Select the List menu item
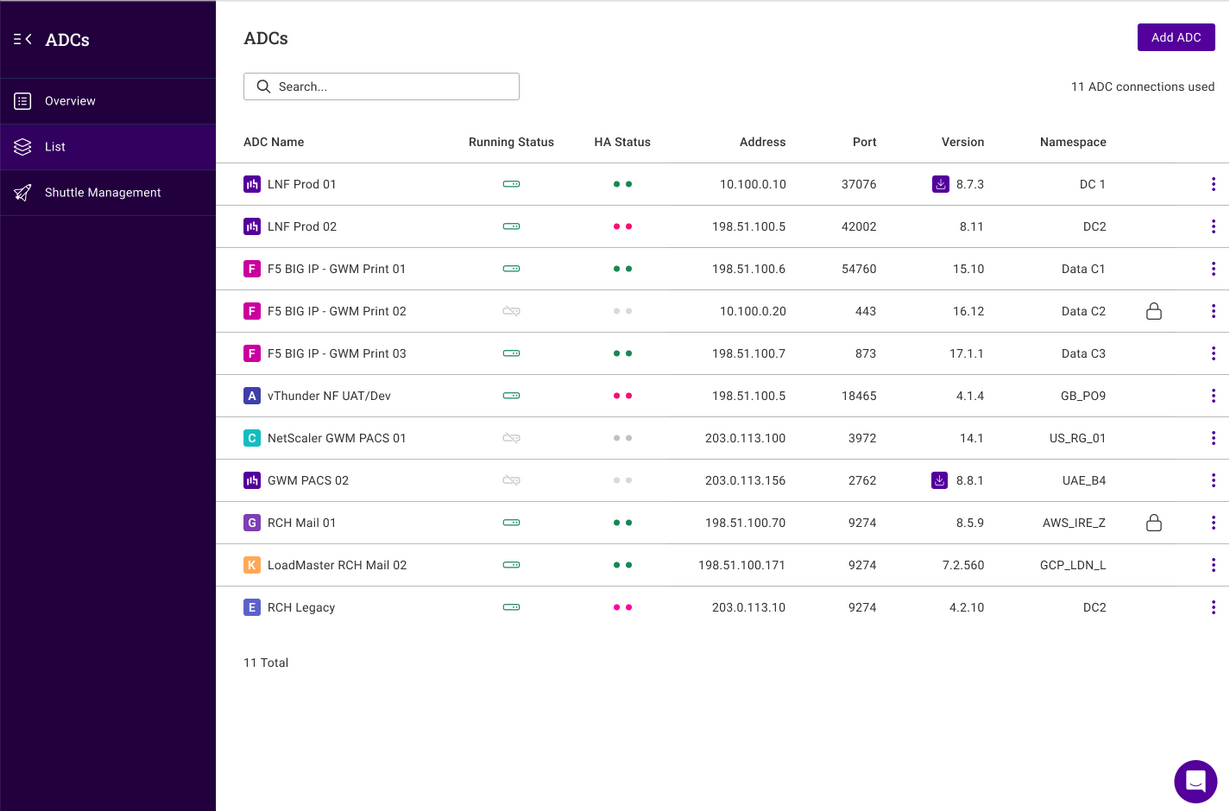The height and width of the screenshot is (811, 1229). pyautogui.click(x=108, y=147)
